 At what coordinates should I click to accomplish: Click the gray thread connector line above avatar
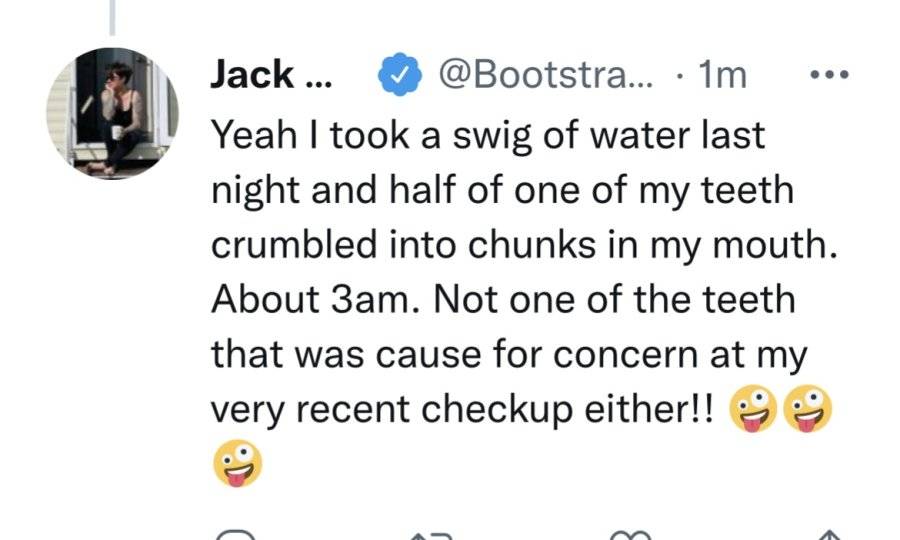(112, 17)
